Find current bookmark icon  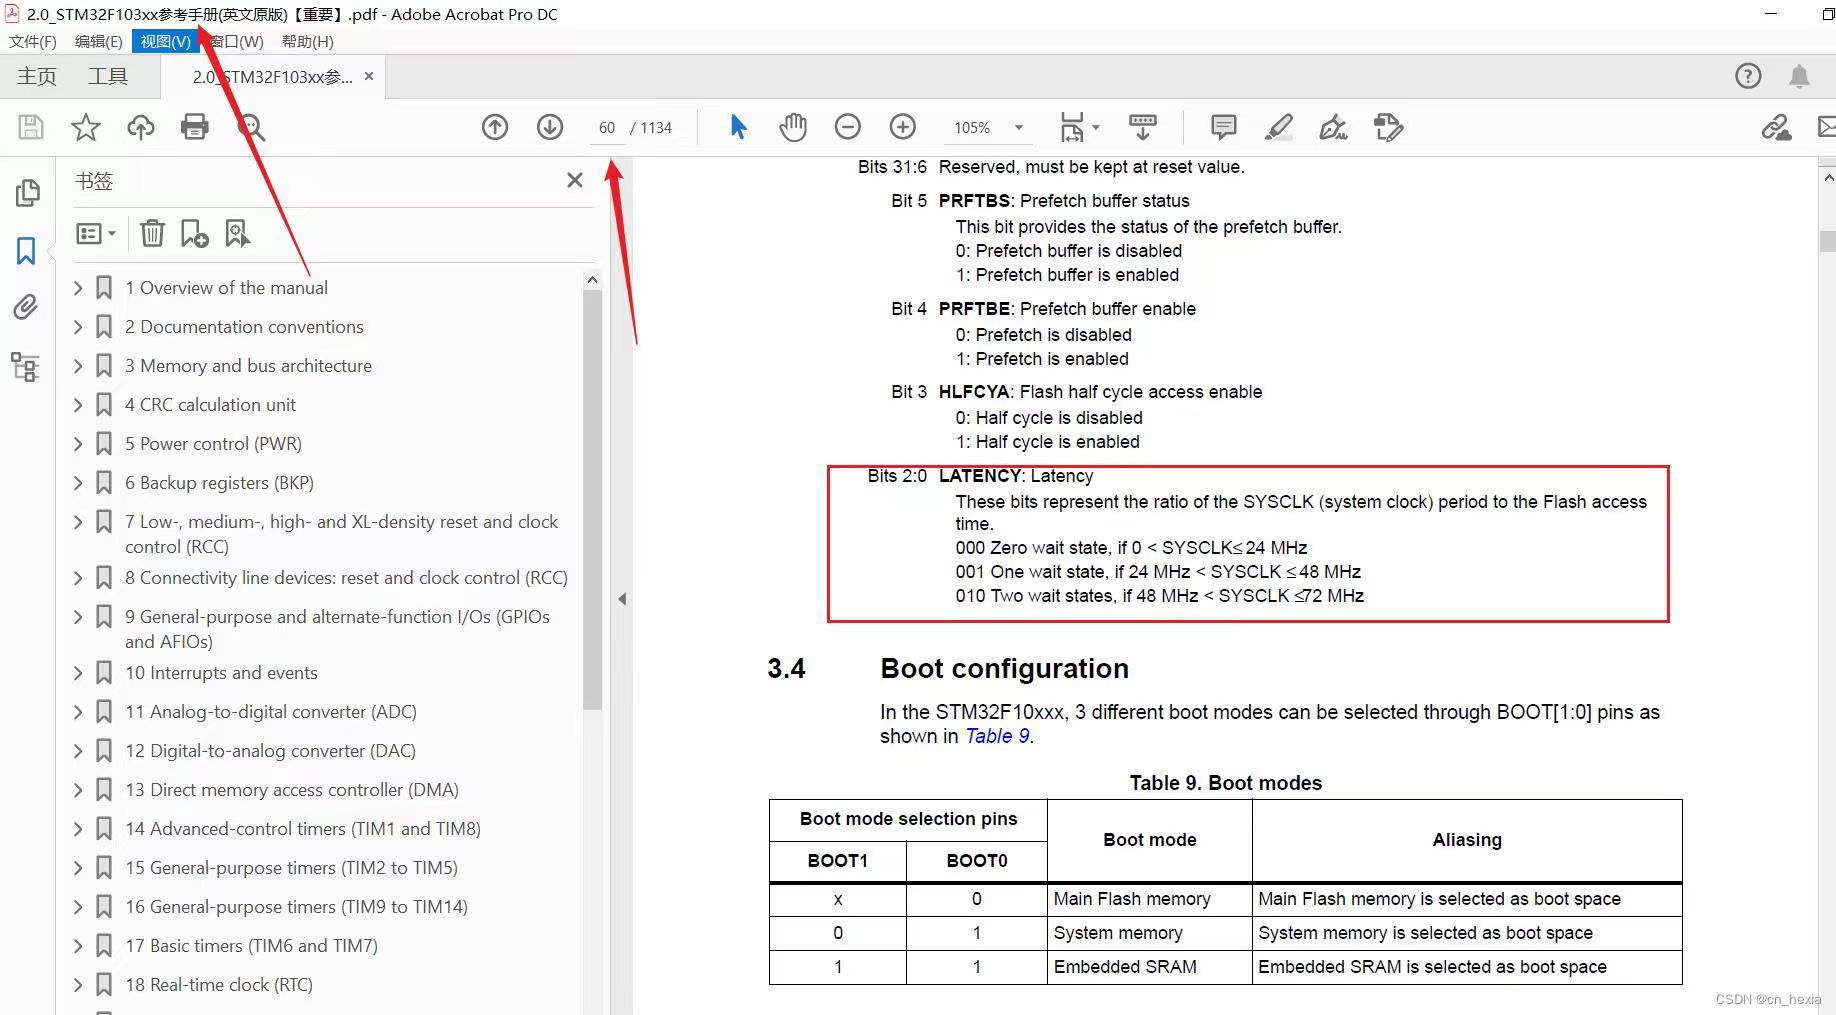pyautogui.click(x=237, y=233)
